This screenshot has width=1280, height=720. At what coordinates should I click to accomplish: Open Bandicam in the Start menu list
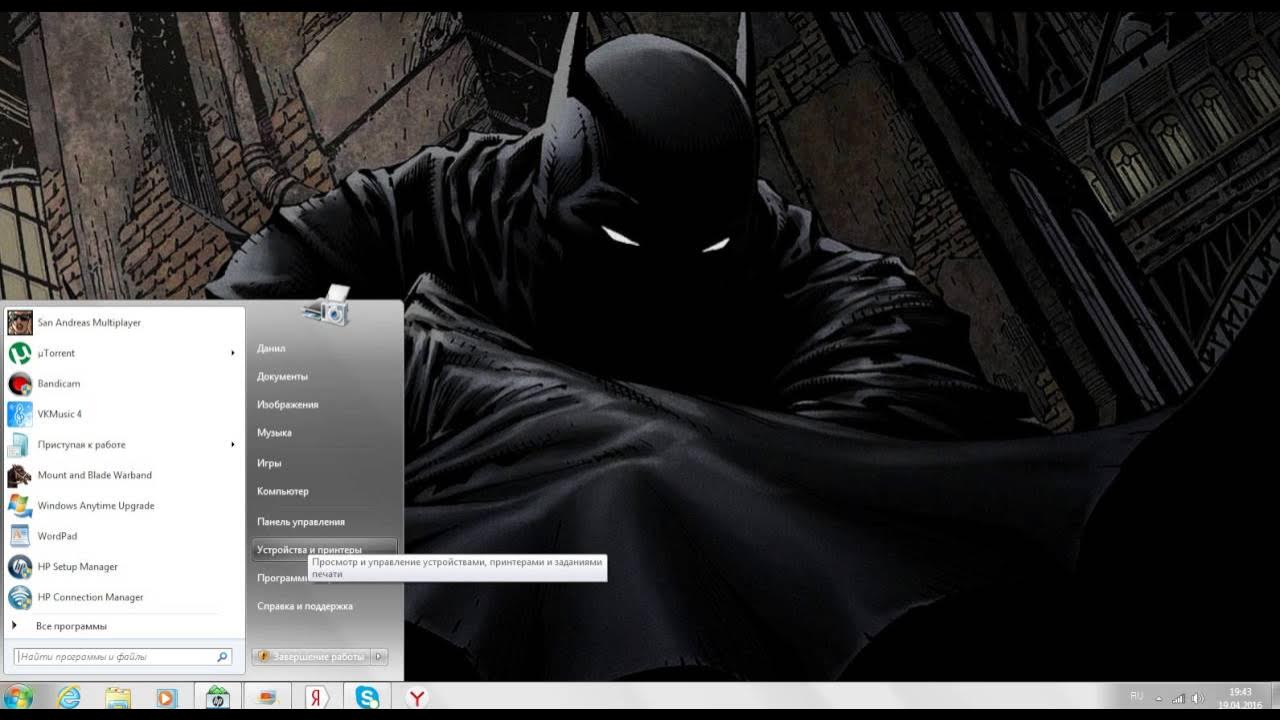124,384
